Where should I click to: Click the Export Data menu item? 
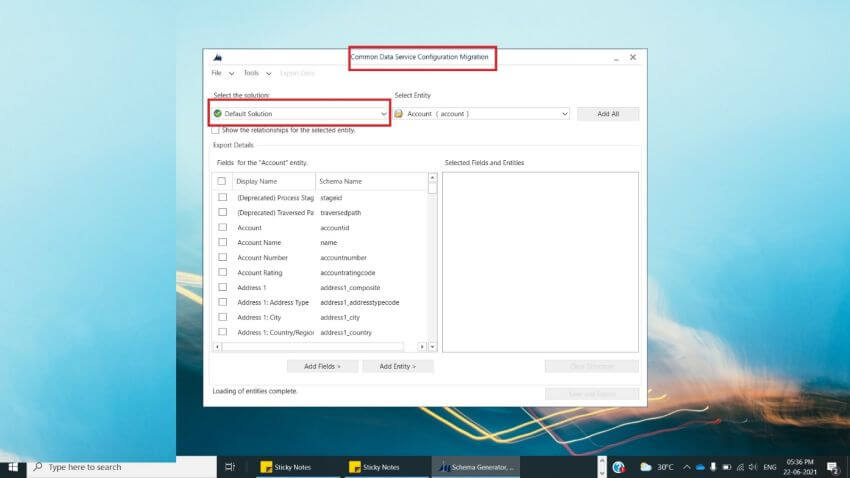coord(297,73)
